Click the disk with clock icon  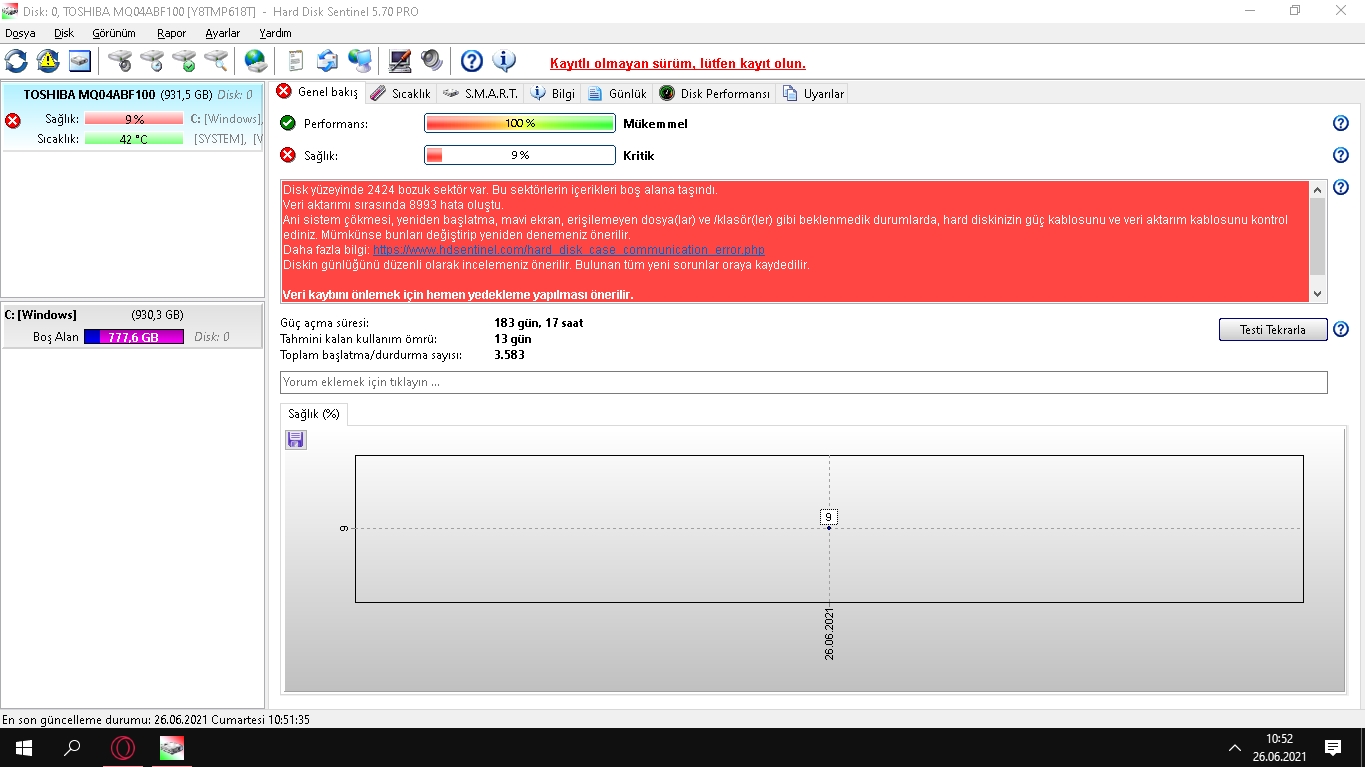pos(152,61)
